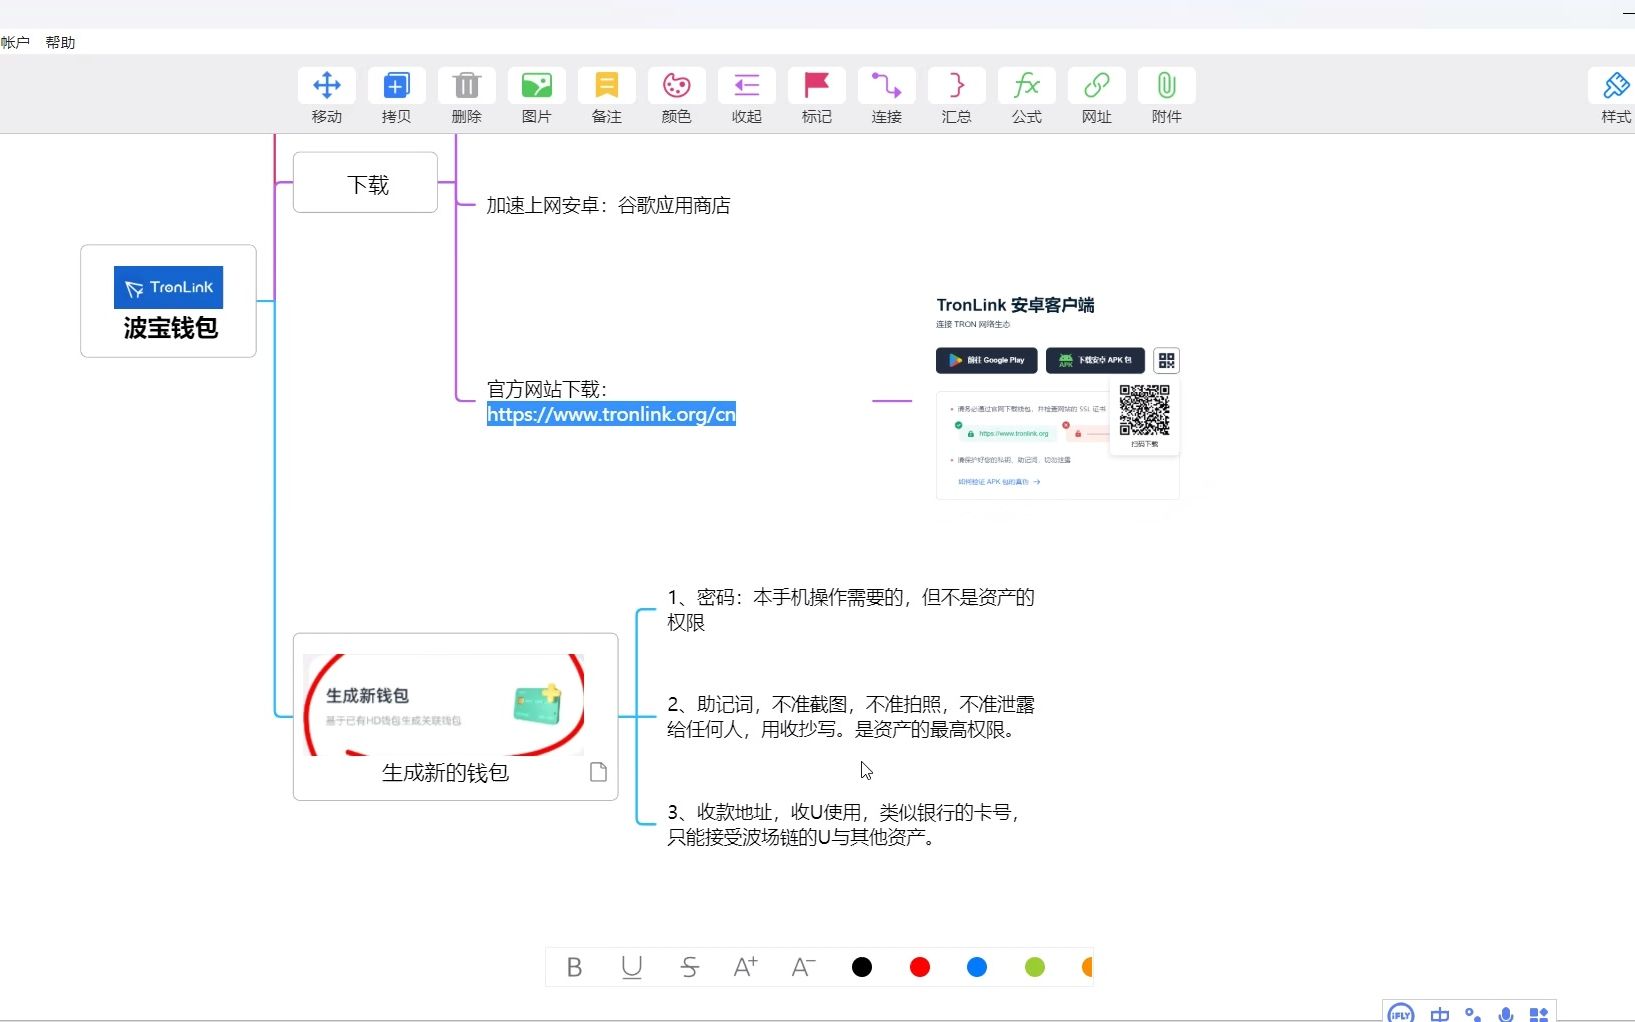Select the 官方网站下载 text line
Image resolution: width=1635 pixels, height=1022 pixels.
(547, 389)
